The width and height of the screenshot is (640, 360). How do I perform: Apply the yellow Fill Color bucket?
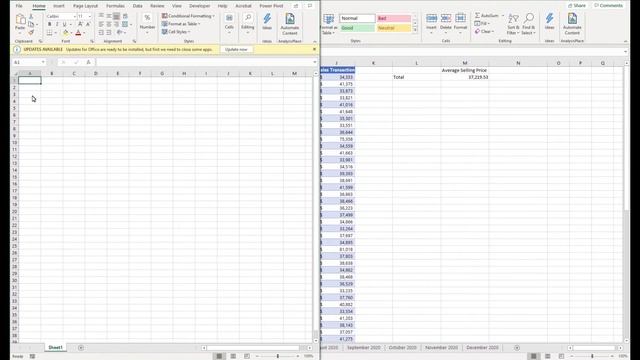point(65,33)
